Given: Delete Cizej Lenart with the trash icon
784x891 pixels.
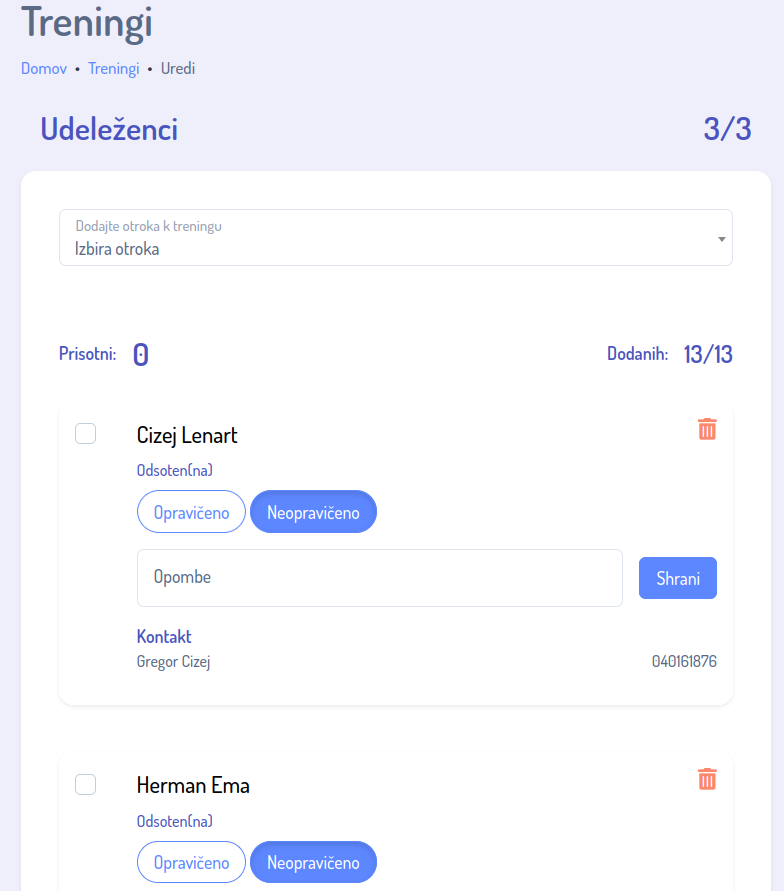Looking at the screenshot, I should tap(707, 429).
